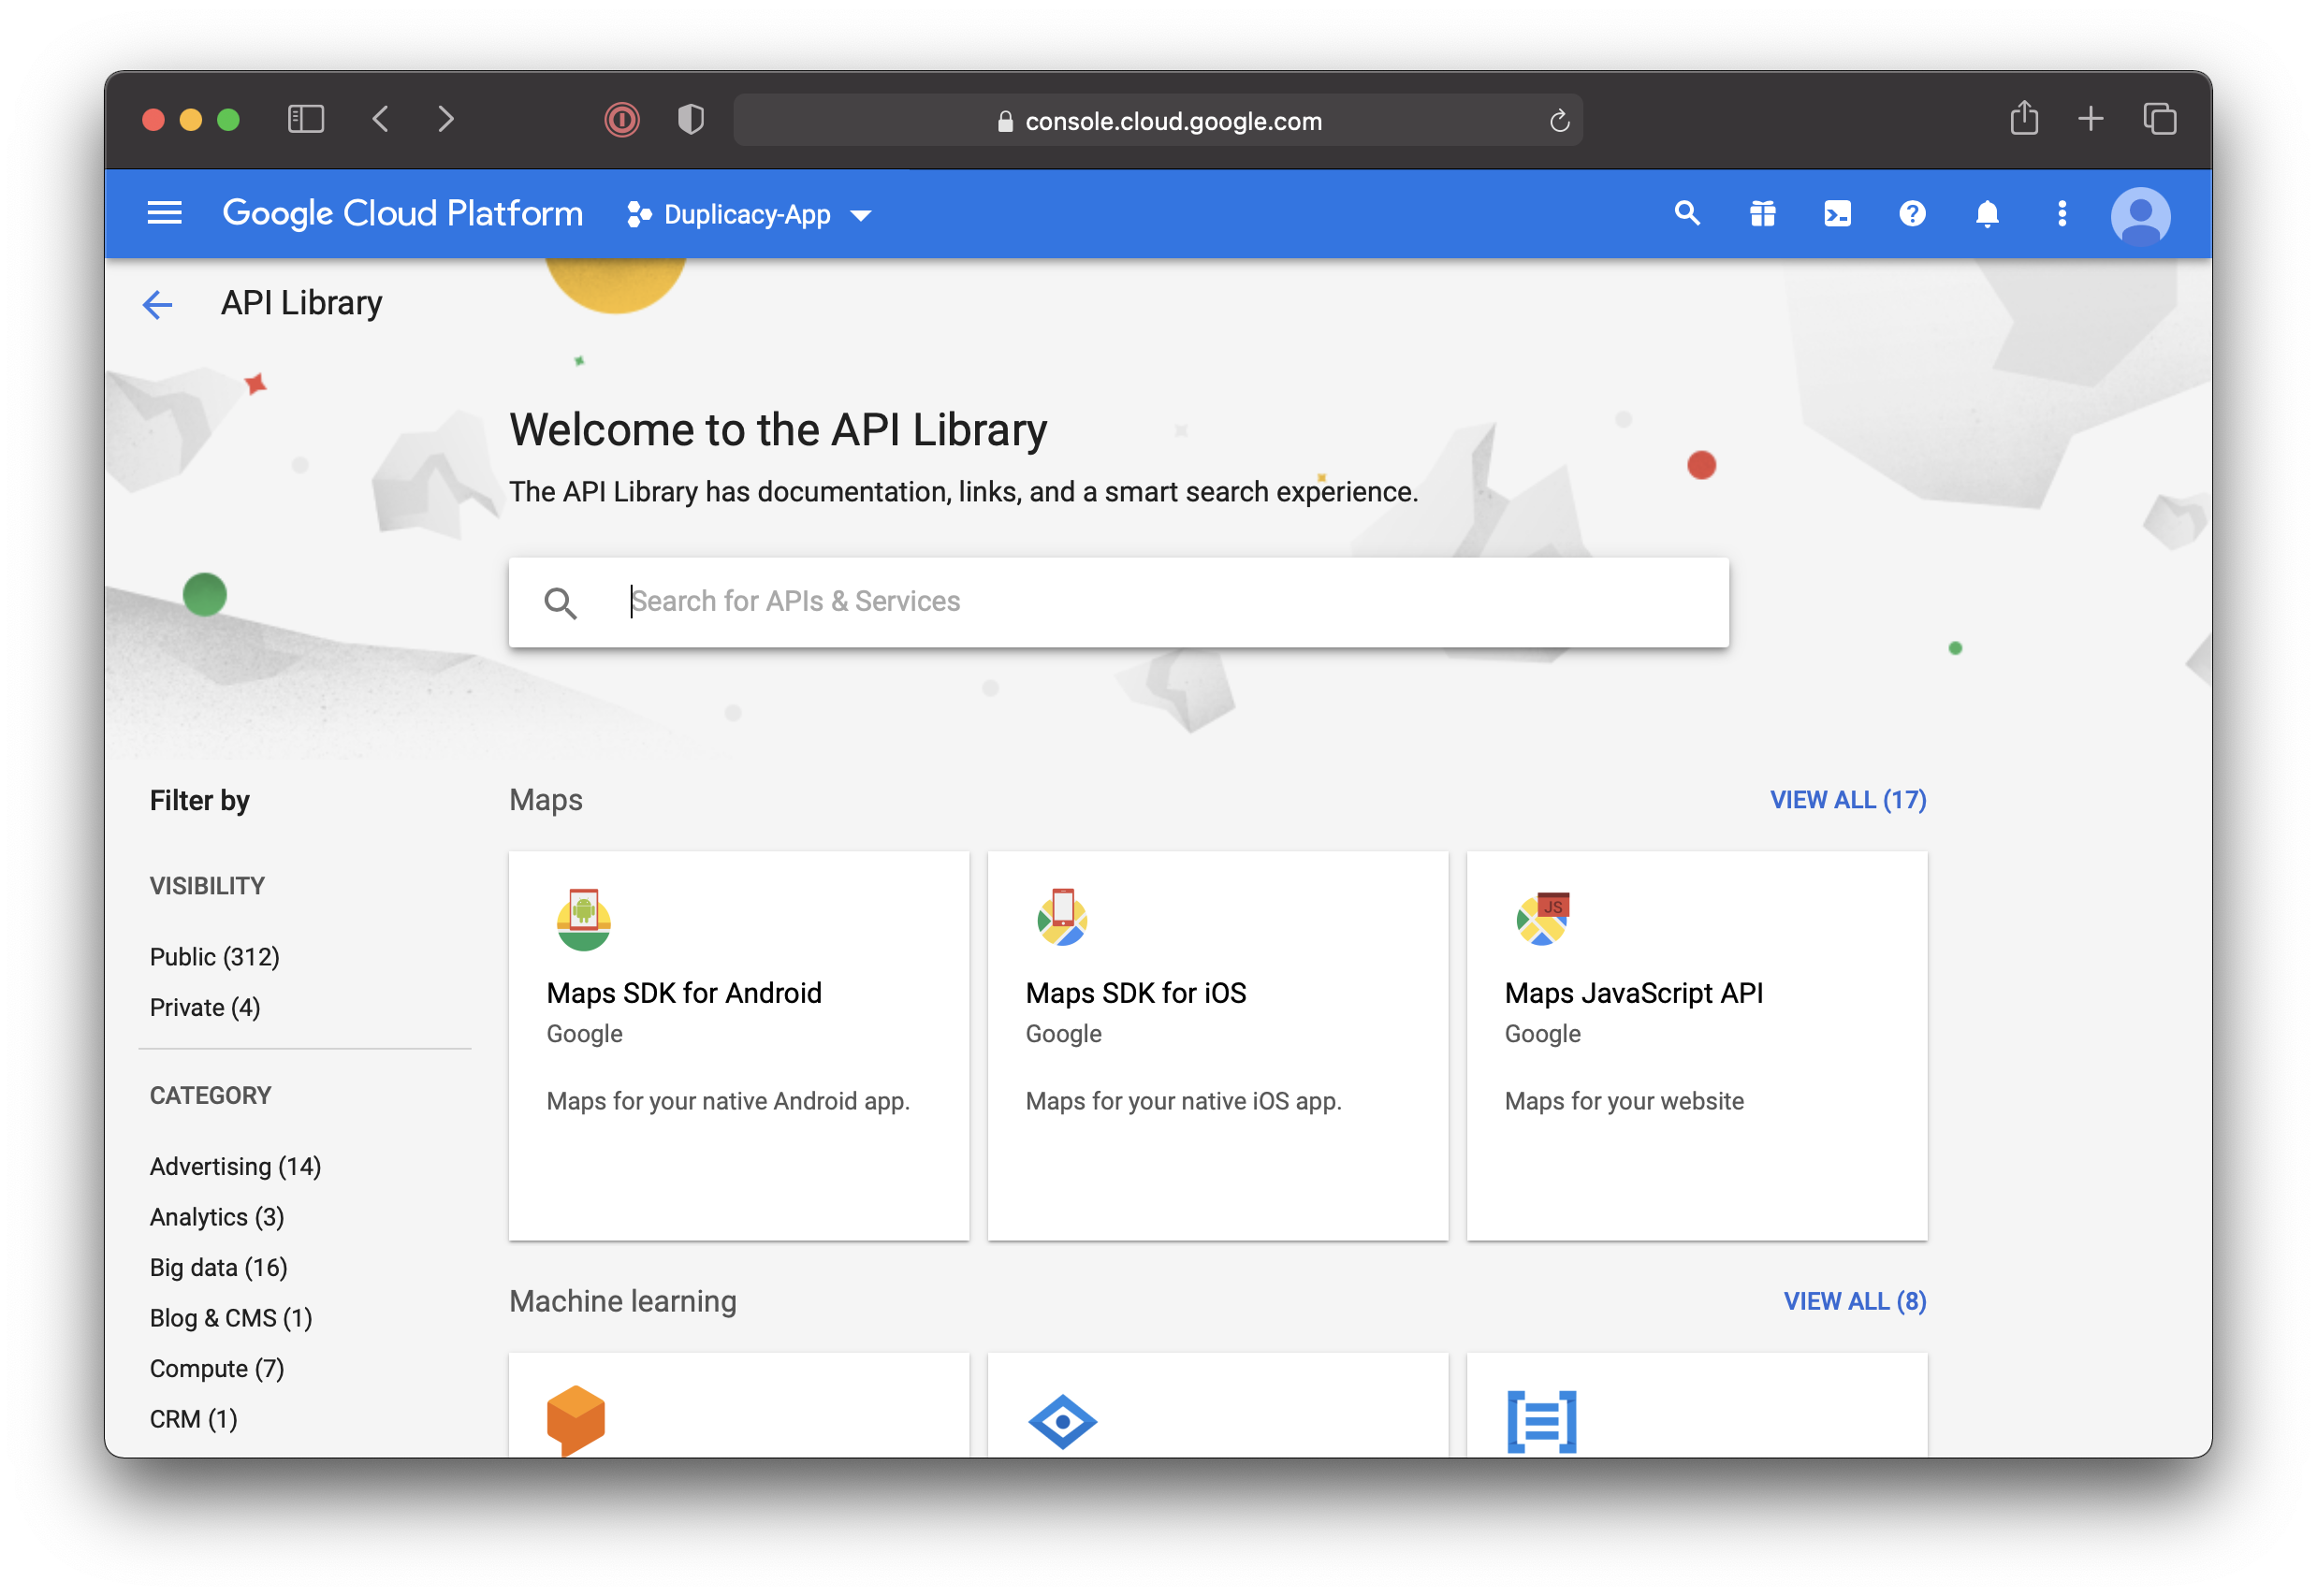The image size is (2317, 1596).
Task: Open the gift free trial icon
Action: [1762, 213]
